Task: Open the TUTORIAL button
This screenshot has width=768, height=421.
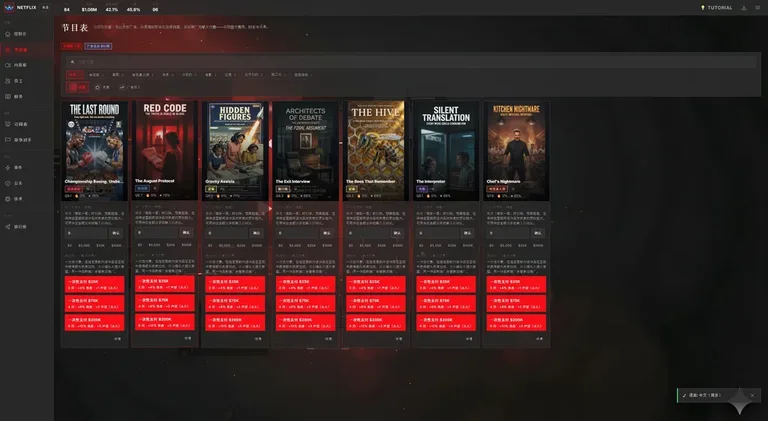Action: click(717, 7)
